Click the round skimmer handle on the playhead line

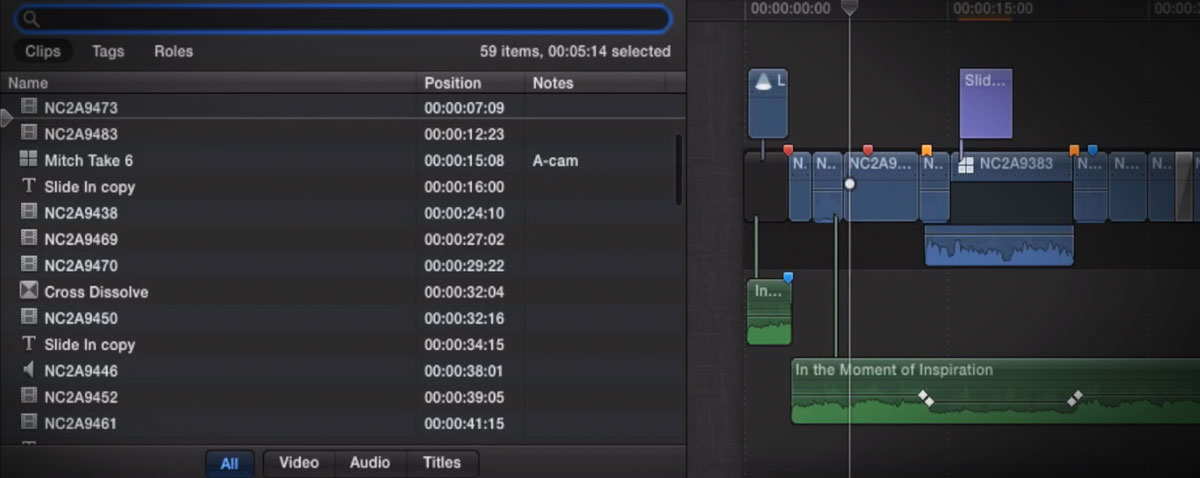[850, 184]
